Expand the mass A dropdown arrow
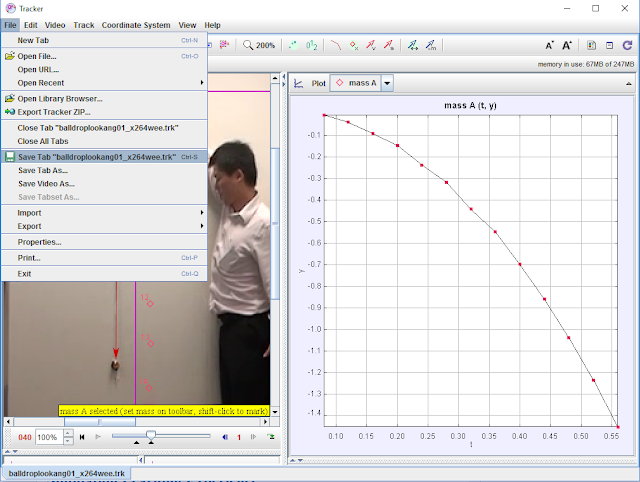640x482 pixels. [x=387, y=83]
